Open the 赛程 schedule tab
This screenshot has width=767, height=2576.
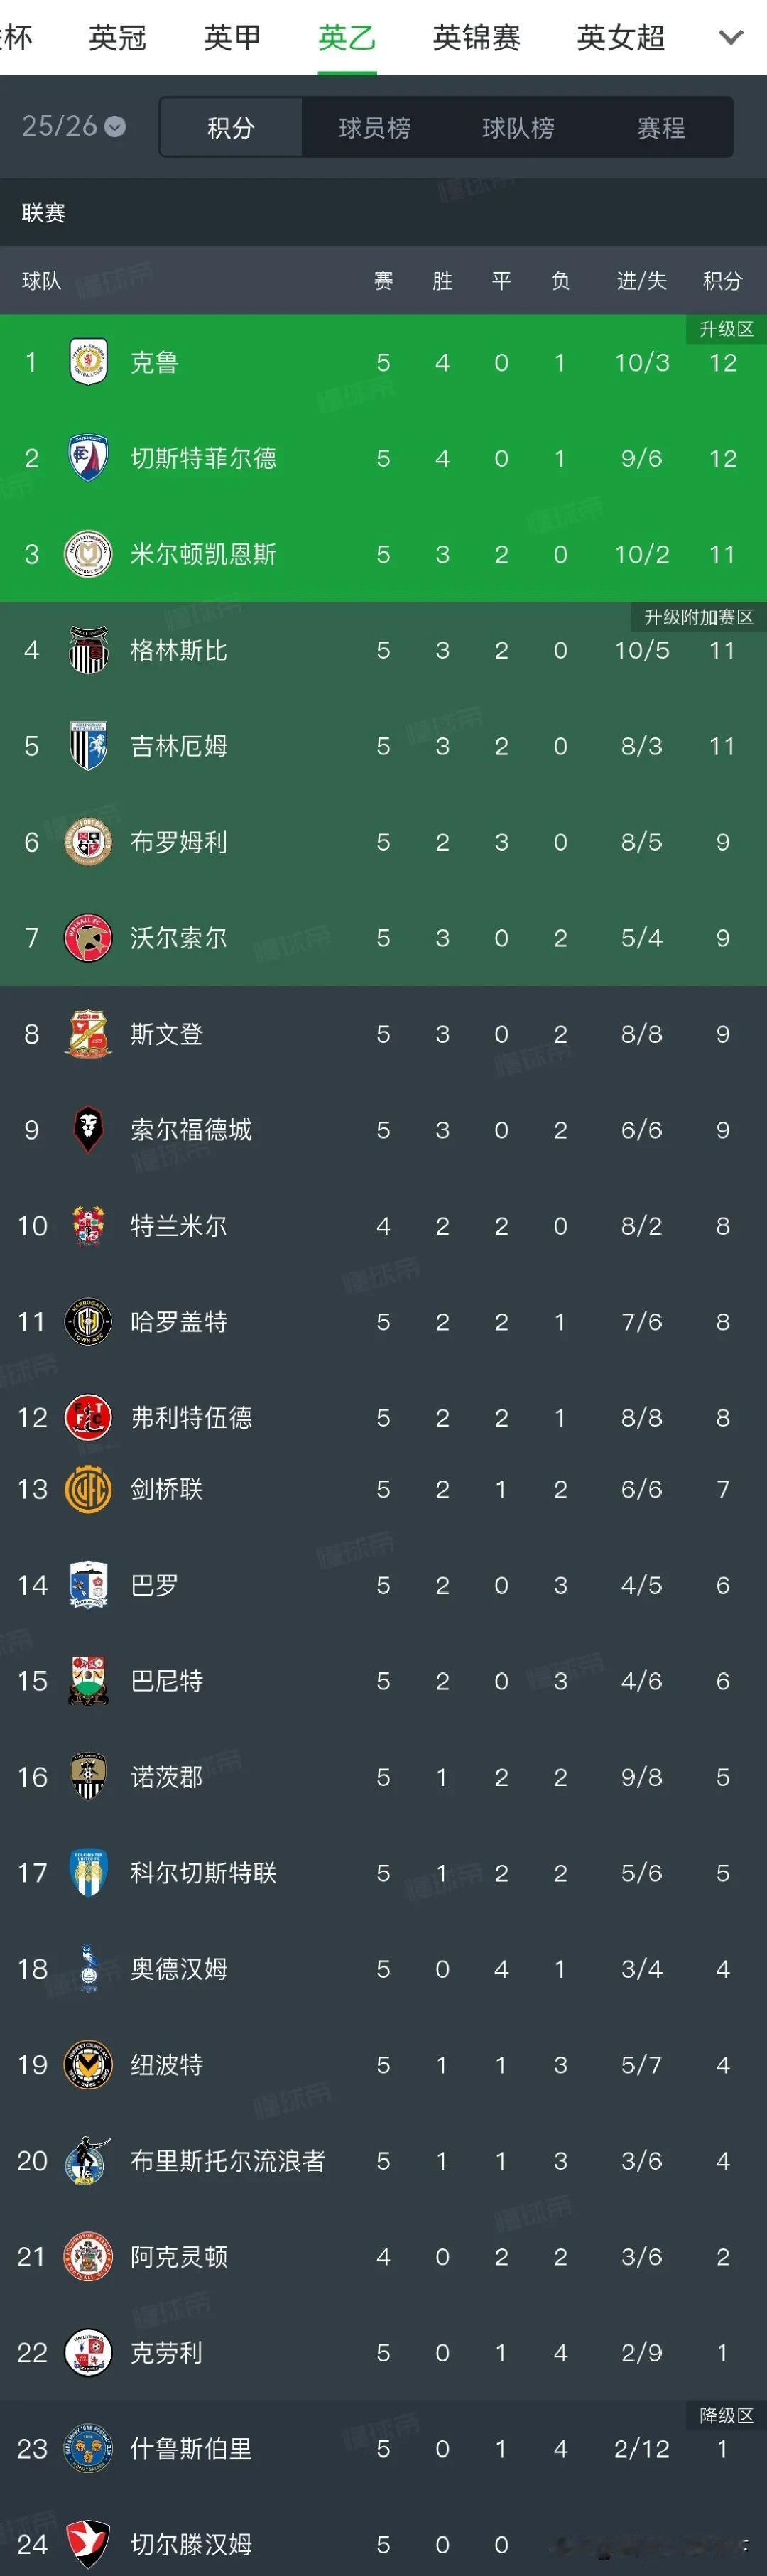click(x=661, y=127)
